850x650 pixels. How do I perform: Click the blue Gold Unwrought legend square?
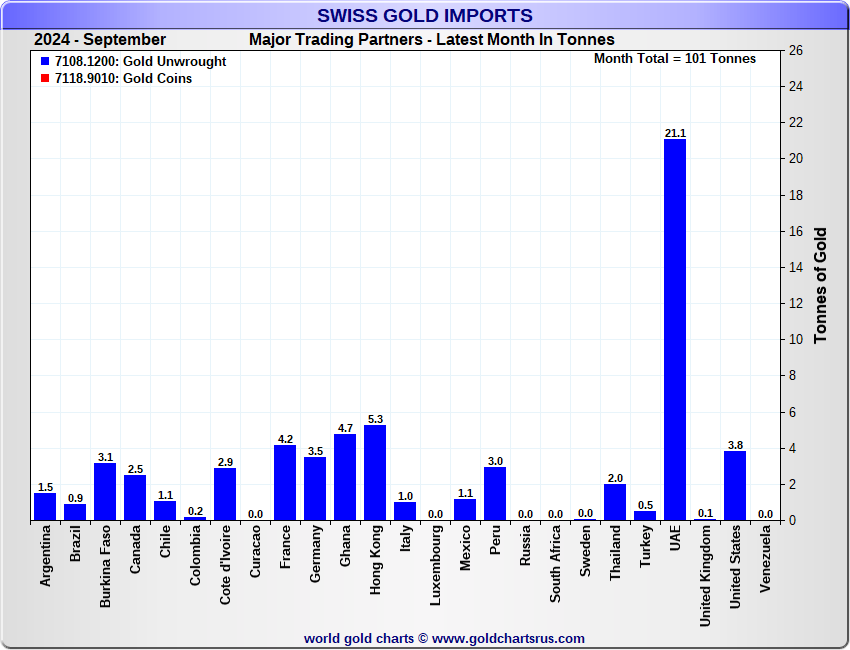tap(45, 62)
